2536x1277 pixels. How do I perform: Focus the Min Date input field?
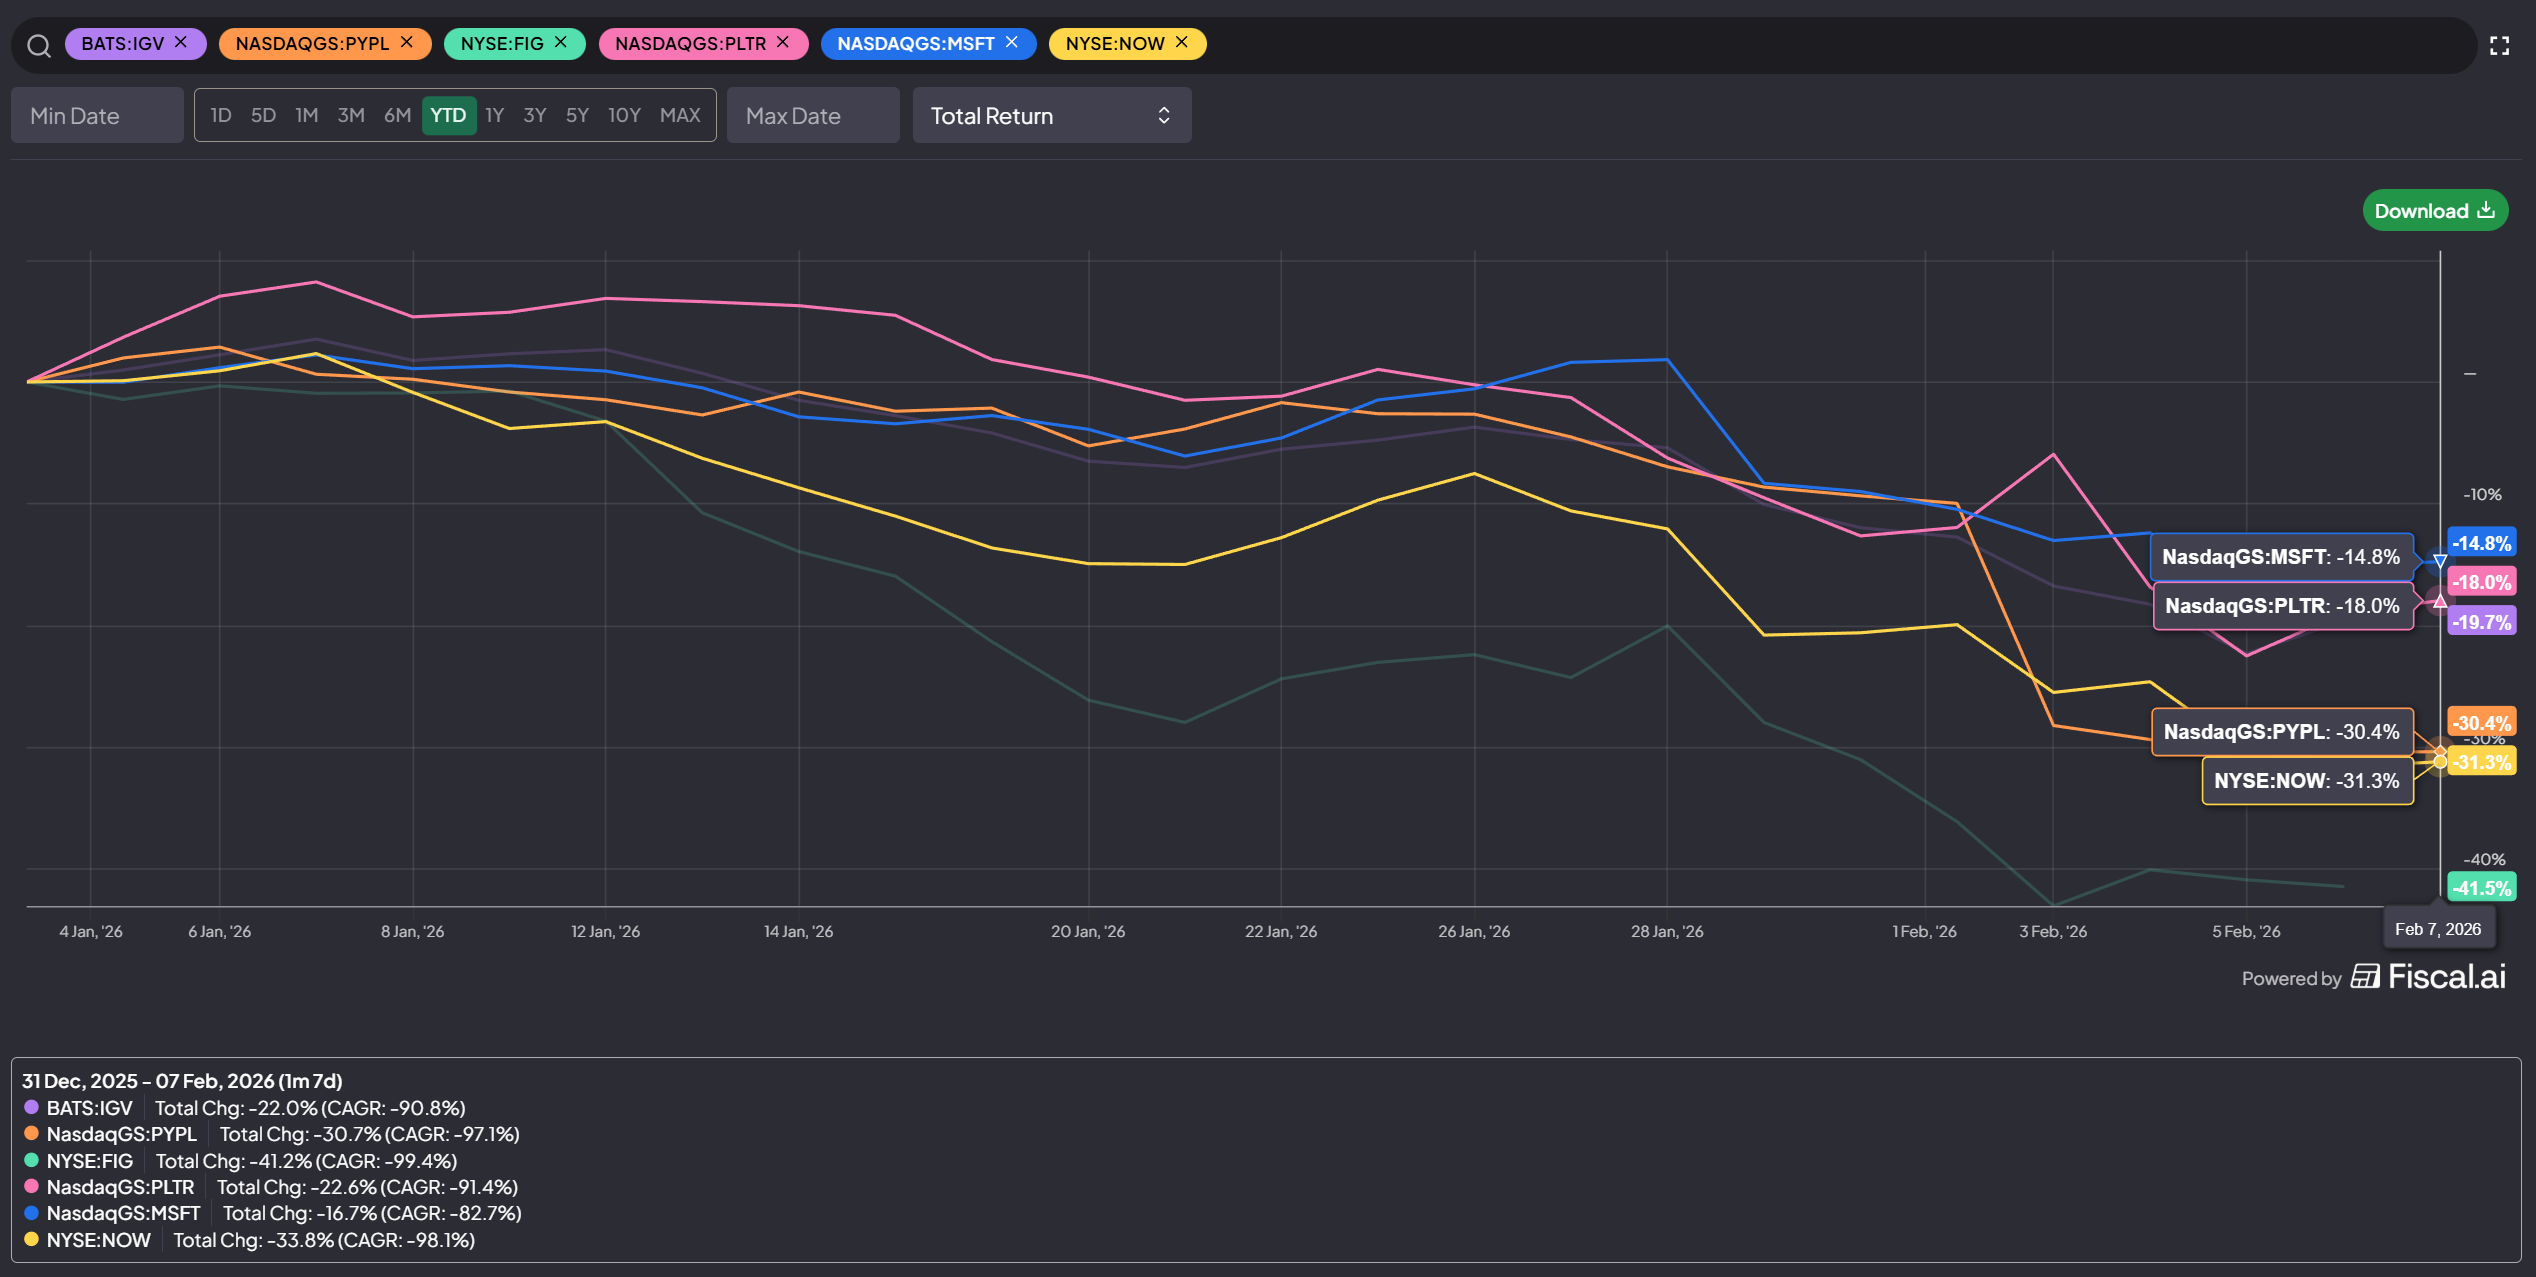click(x=97, y=115)
